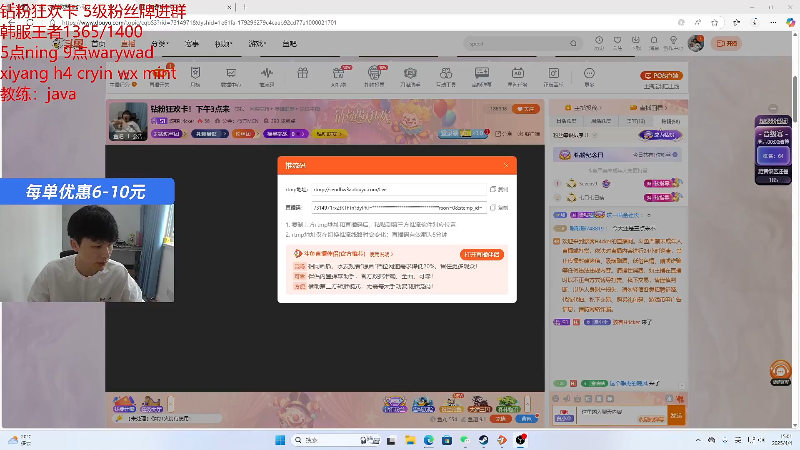Click the orange start-broadcast button in header
The width and height of the screenshot is (800, 450).
pos(727,43)
